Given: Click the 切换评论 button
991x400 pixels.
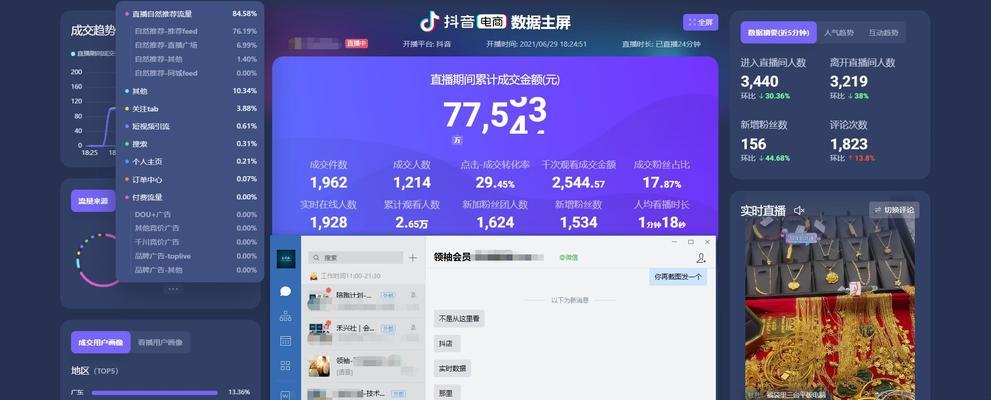Looking at the screenshot, I should (x=894, y=210).
